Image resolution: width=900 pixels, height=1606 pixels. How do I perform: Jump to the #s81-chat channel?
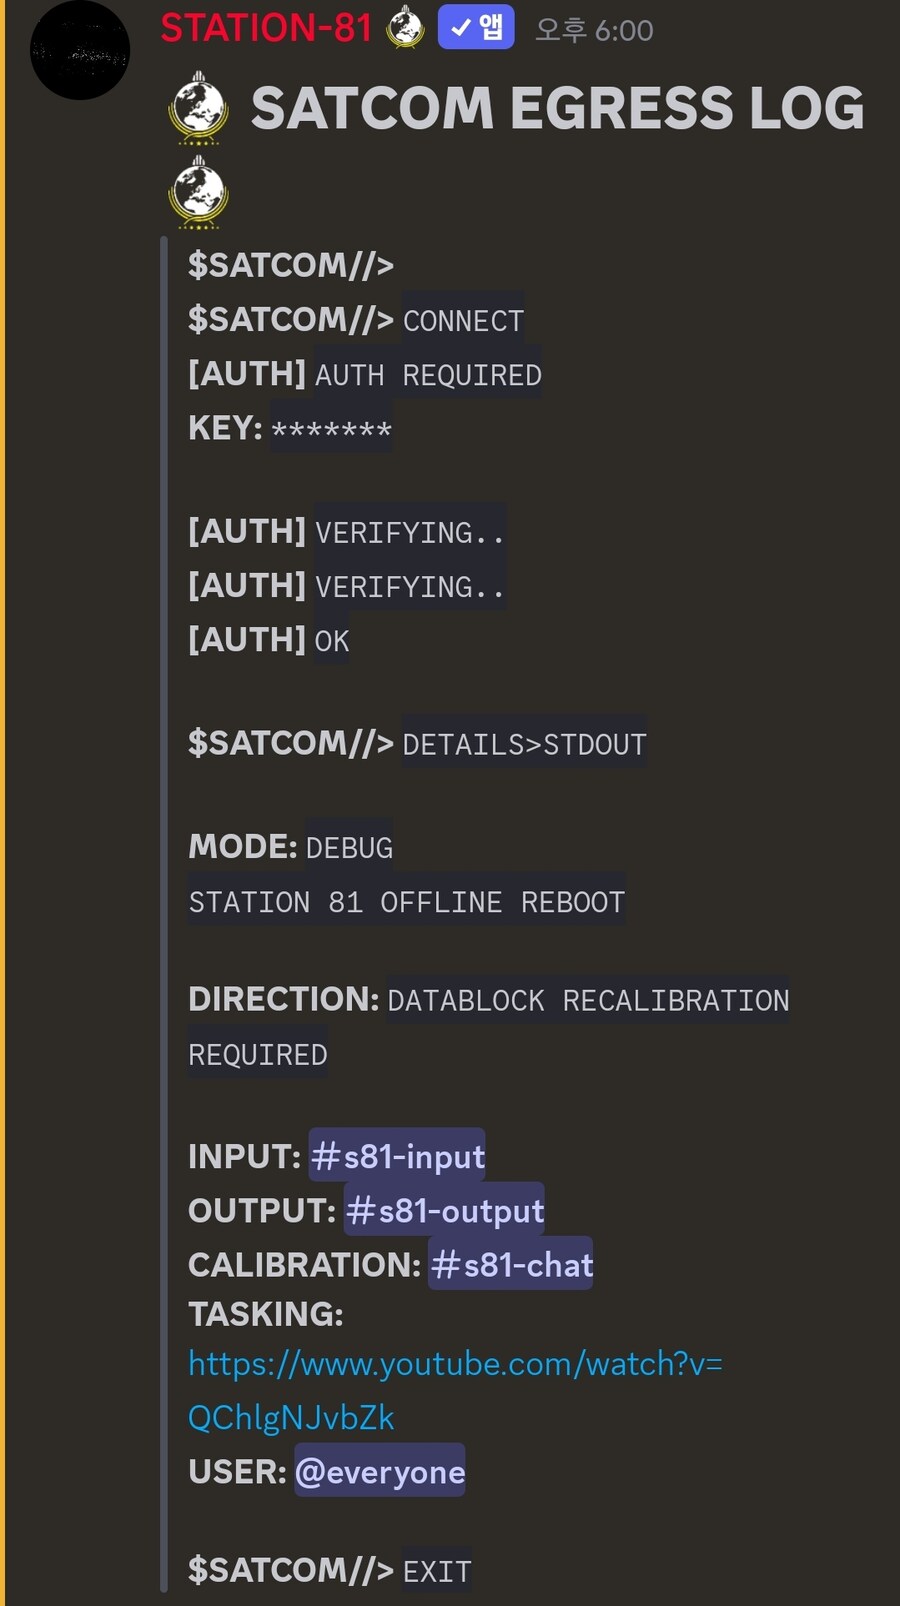coord(511,1264)
